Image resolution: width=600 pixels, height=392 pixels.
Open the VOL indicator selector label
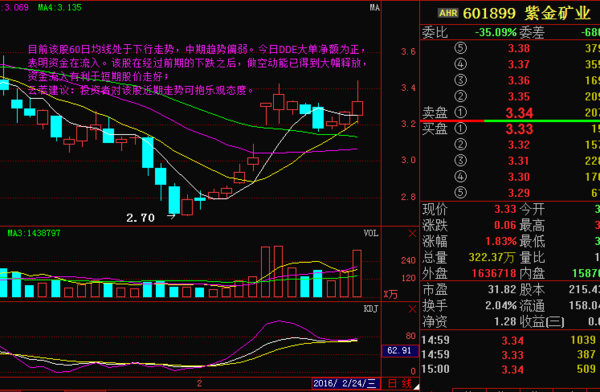[371, 233]
